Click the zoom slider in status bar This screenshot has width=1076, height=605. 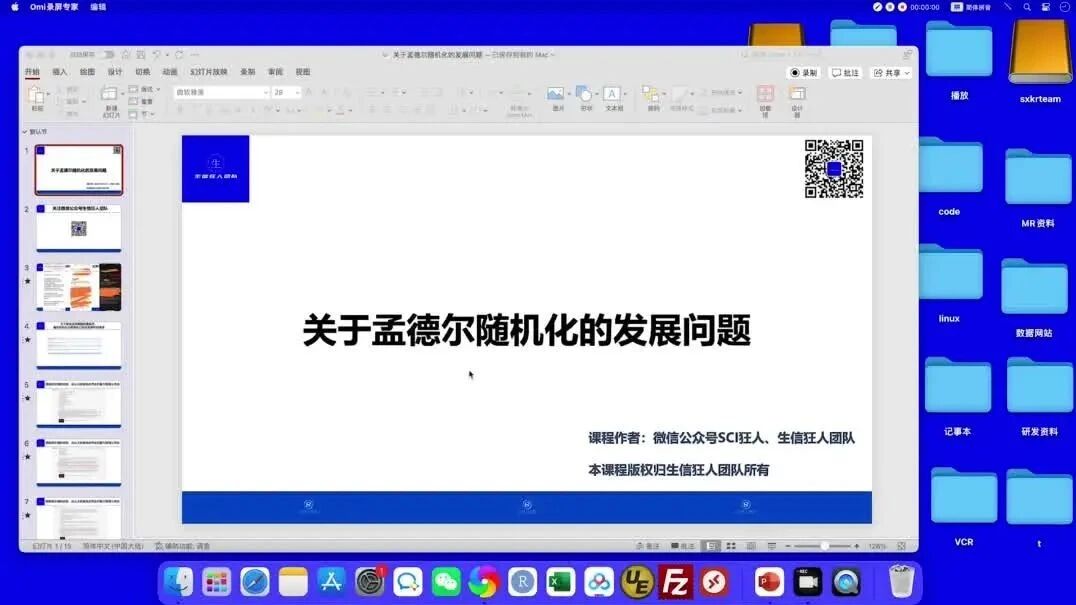coord(822,546)
